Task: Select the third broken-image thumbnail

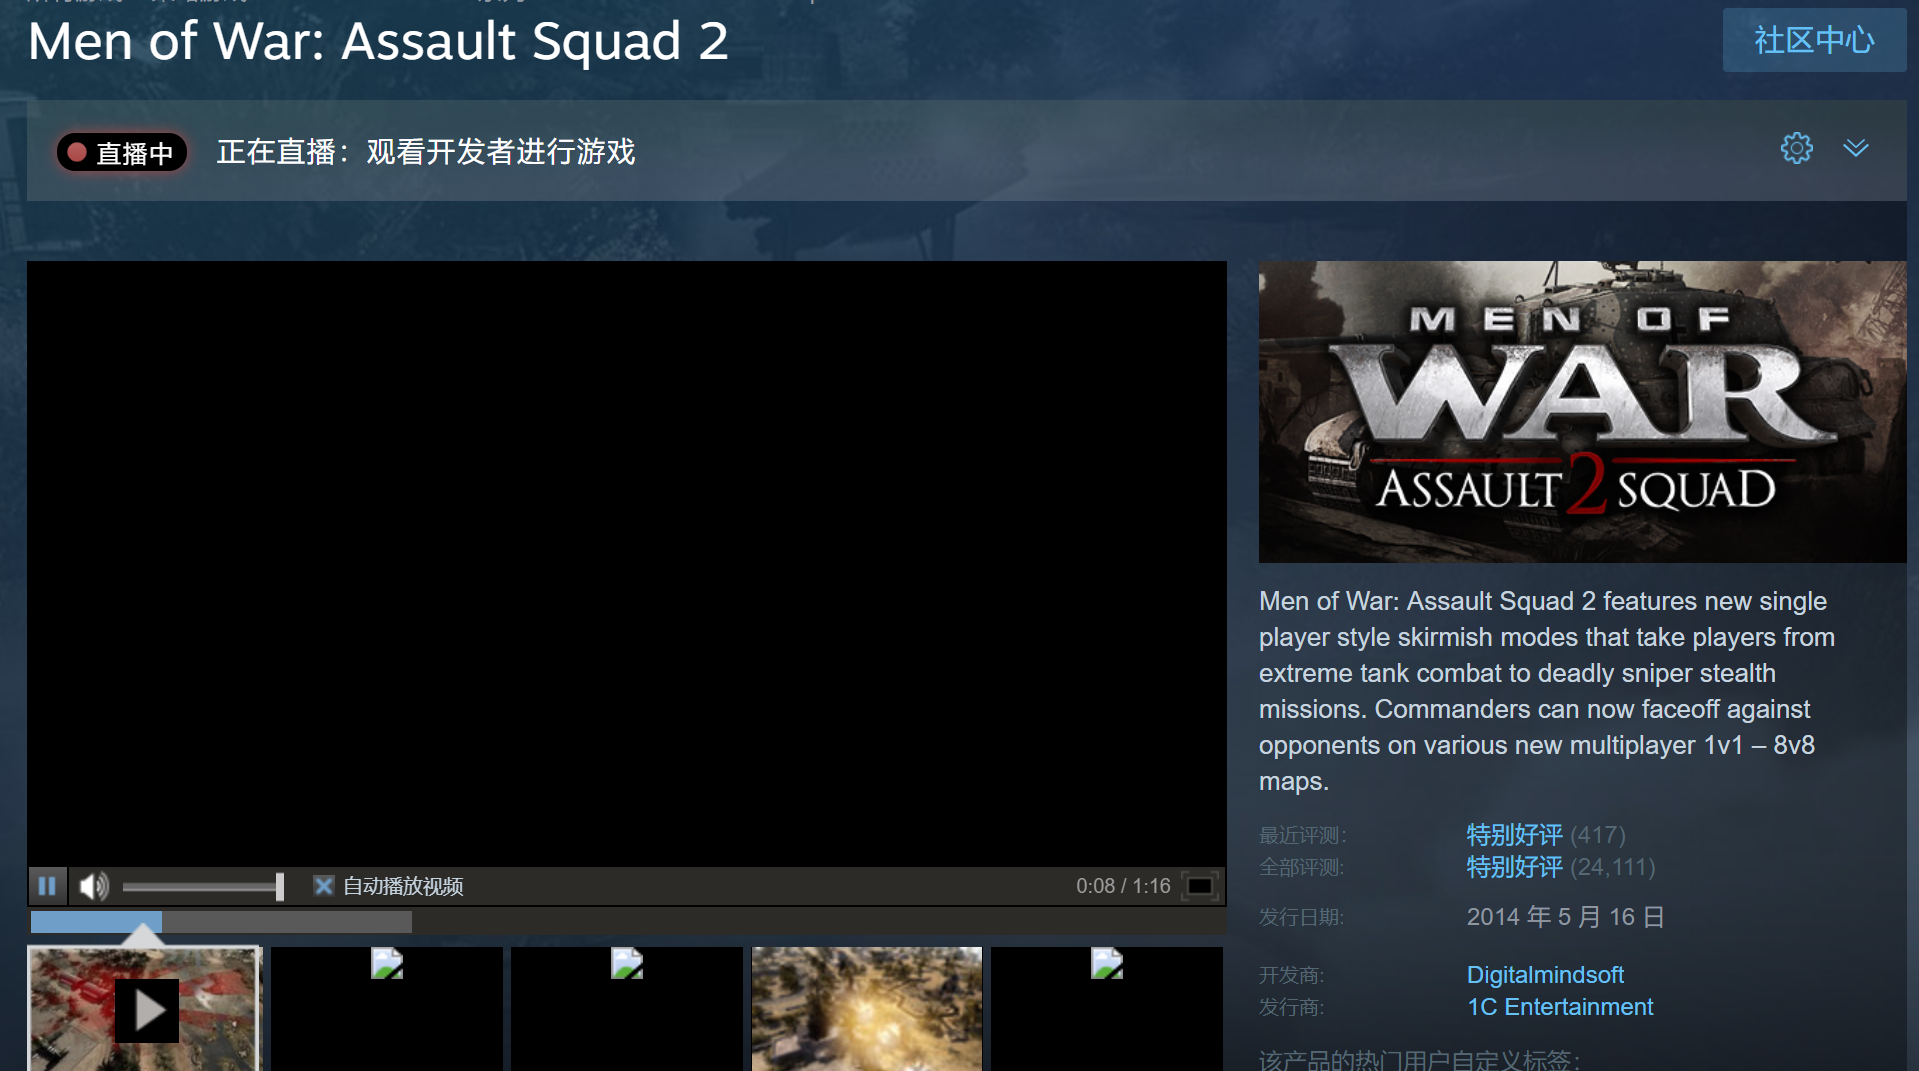Action: [x=627, y=1009]
